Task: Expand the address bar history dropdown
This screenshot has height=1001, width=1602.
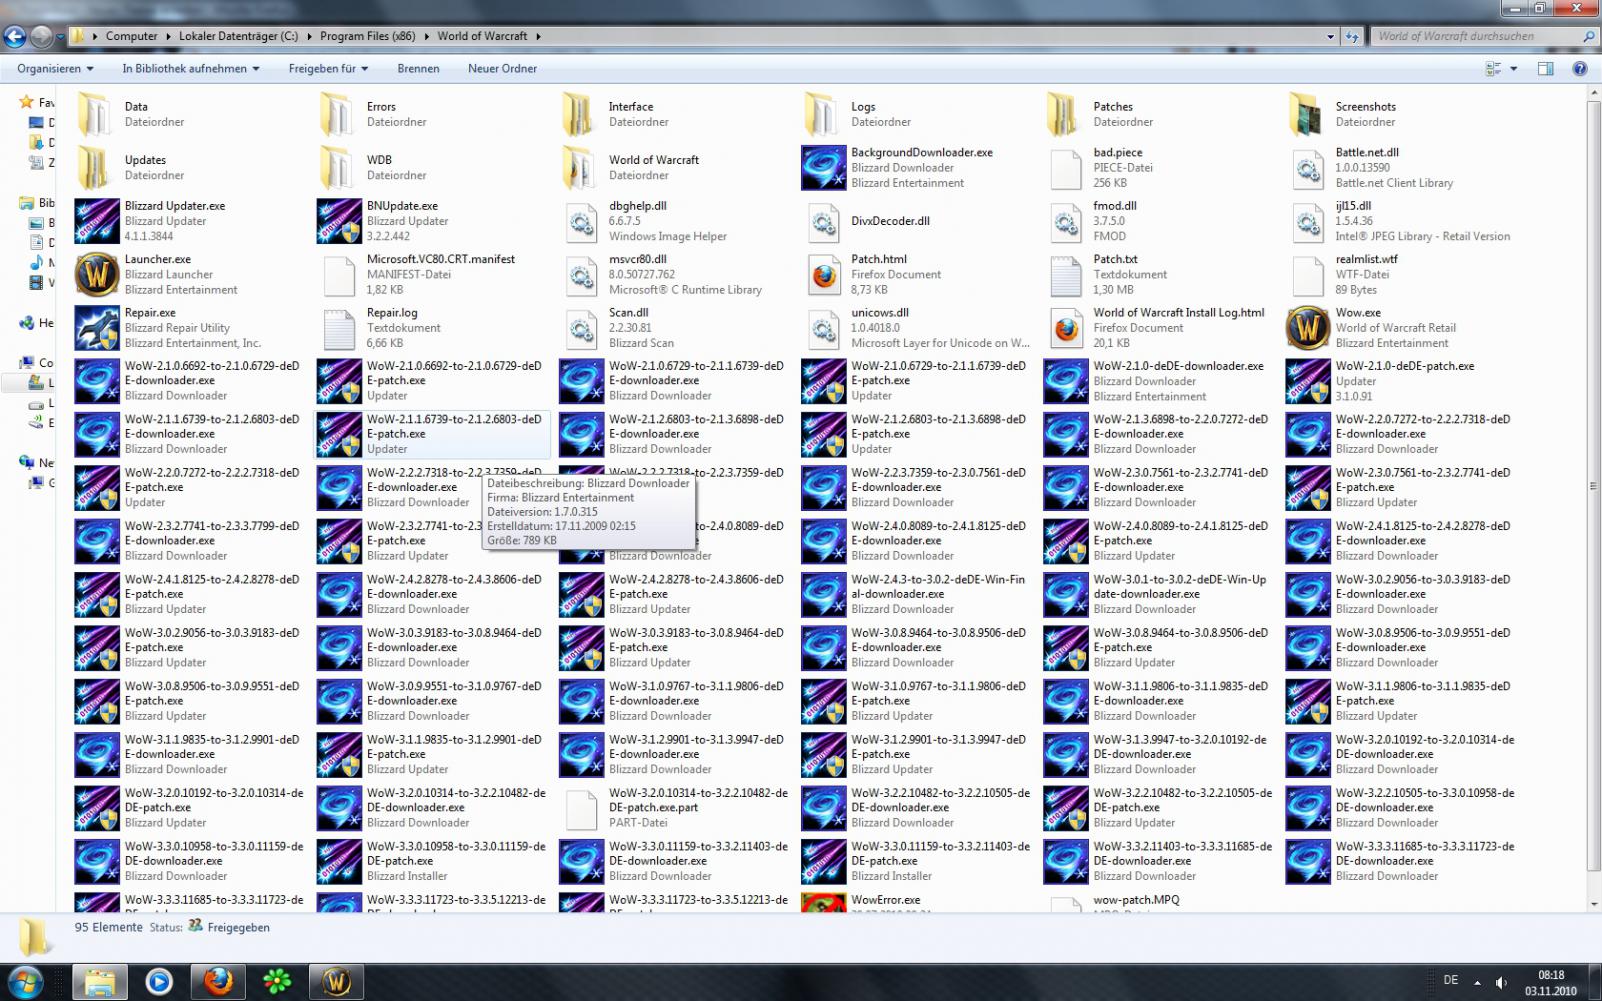Action: click(1330, 36)
